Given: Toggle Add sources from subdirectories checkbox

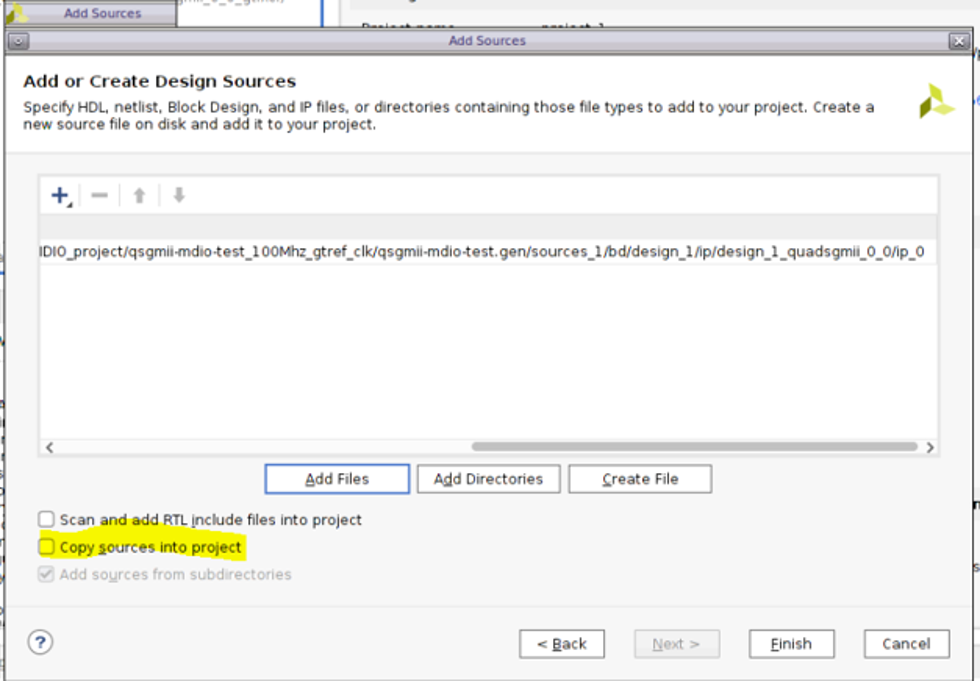Looking at the screenshot, I should click(x=46, y=574).
